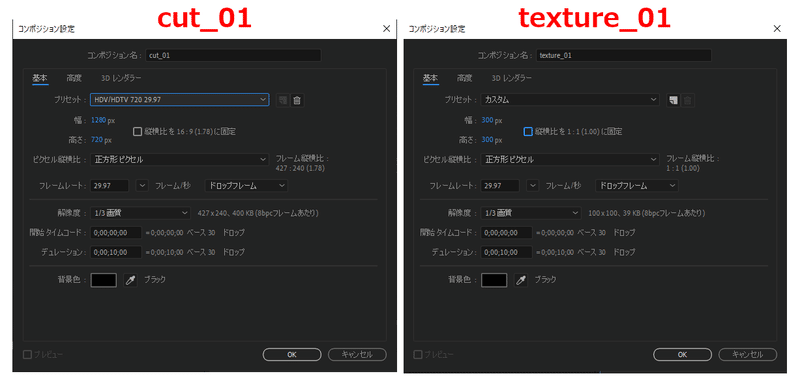The image size is (800, 385).
Task: Expand frame rate arrow dropdown in texture_01 dialog
Action: 533,186
